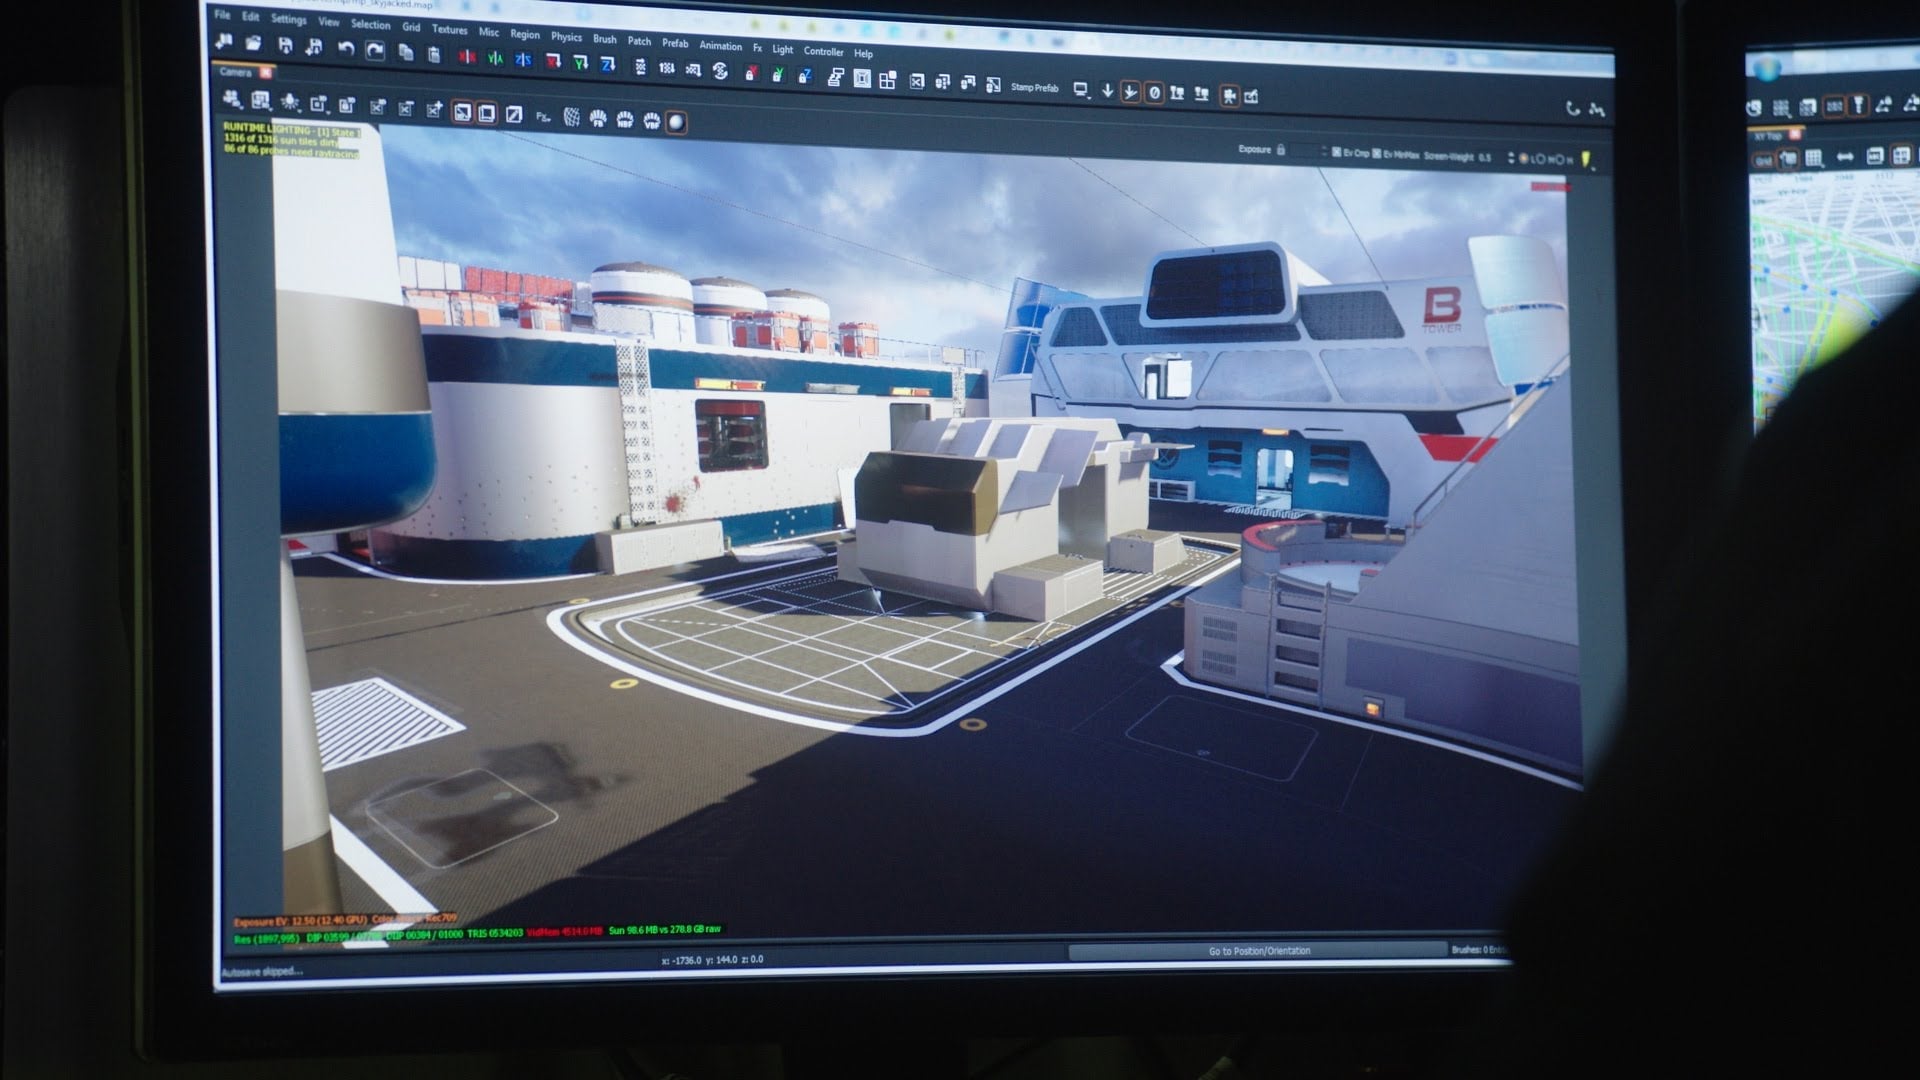Toggle the Ev Cmp checkbox

(1337, 152)
